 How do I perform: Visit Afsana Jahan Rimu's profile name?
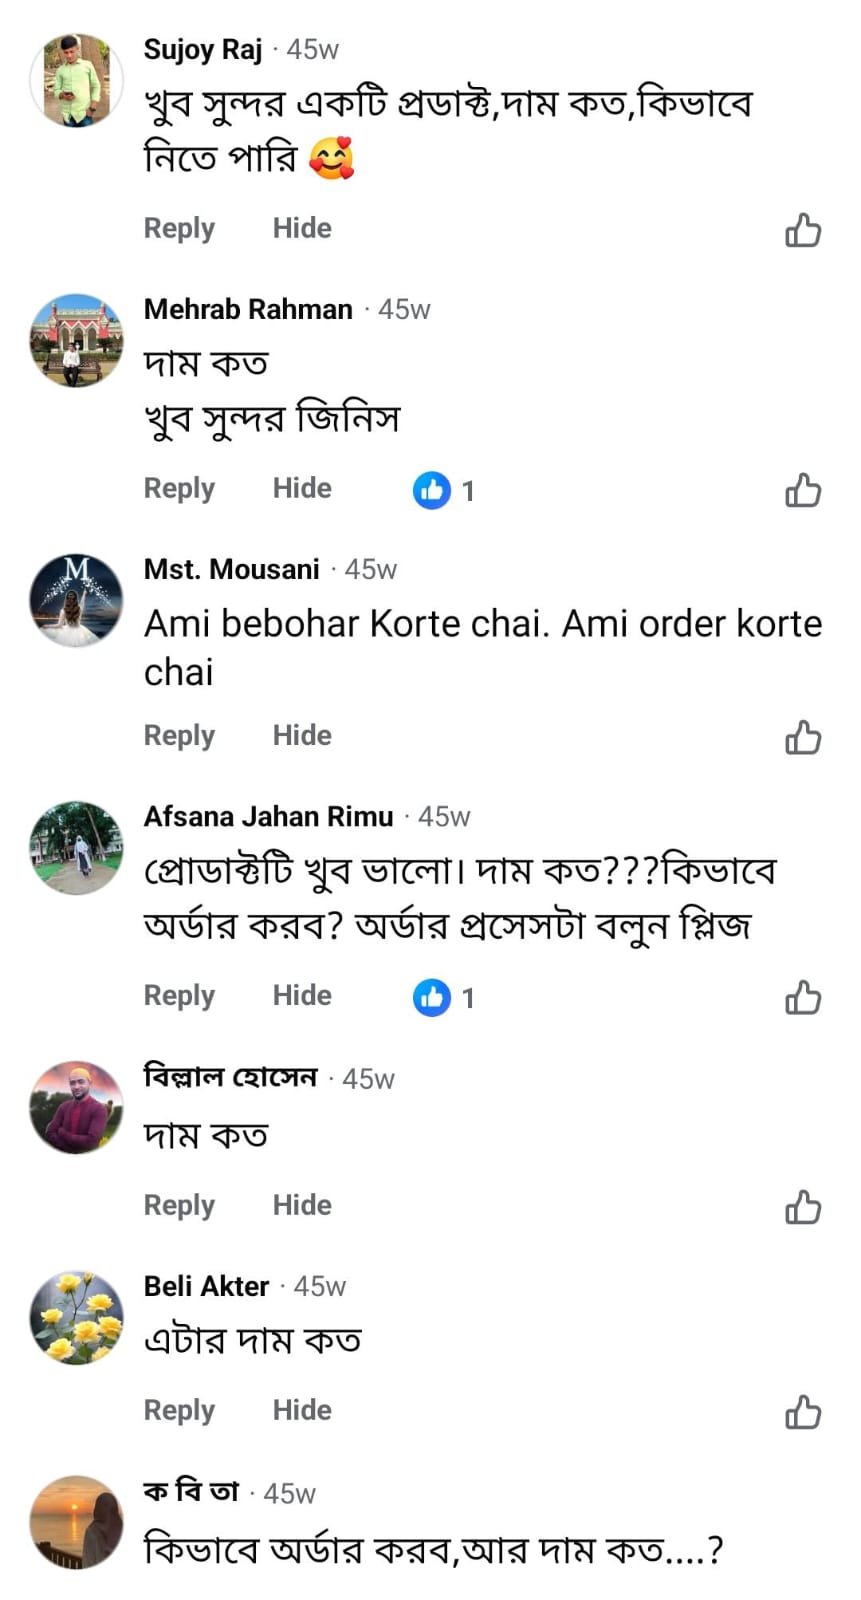[268, 817]
